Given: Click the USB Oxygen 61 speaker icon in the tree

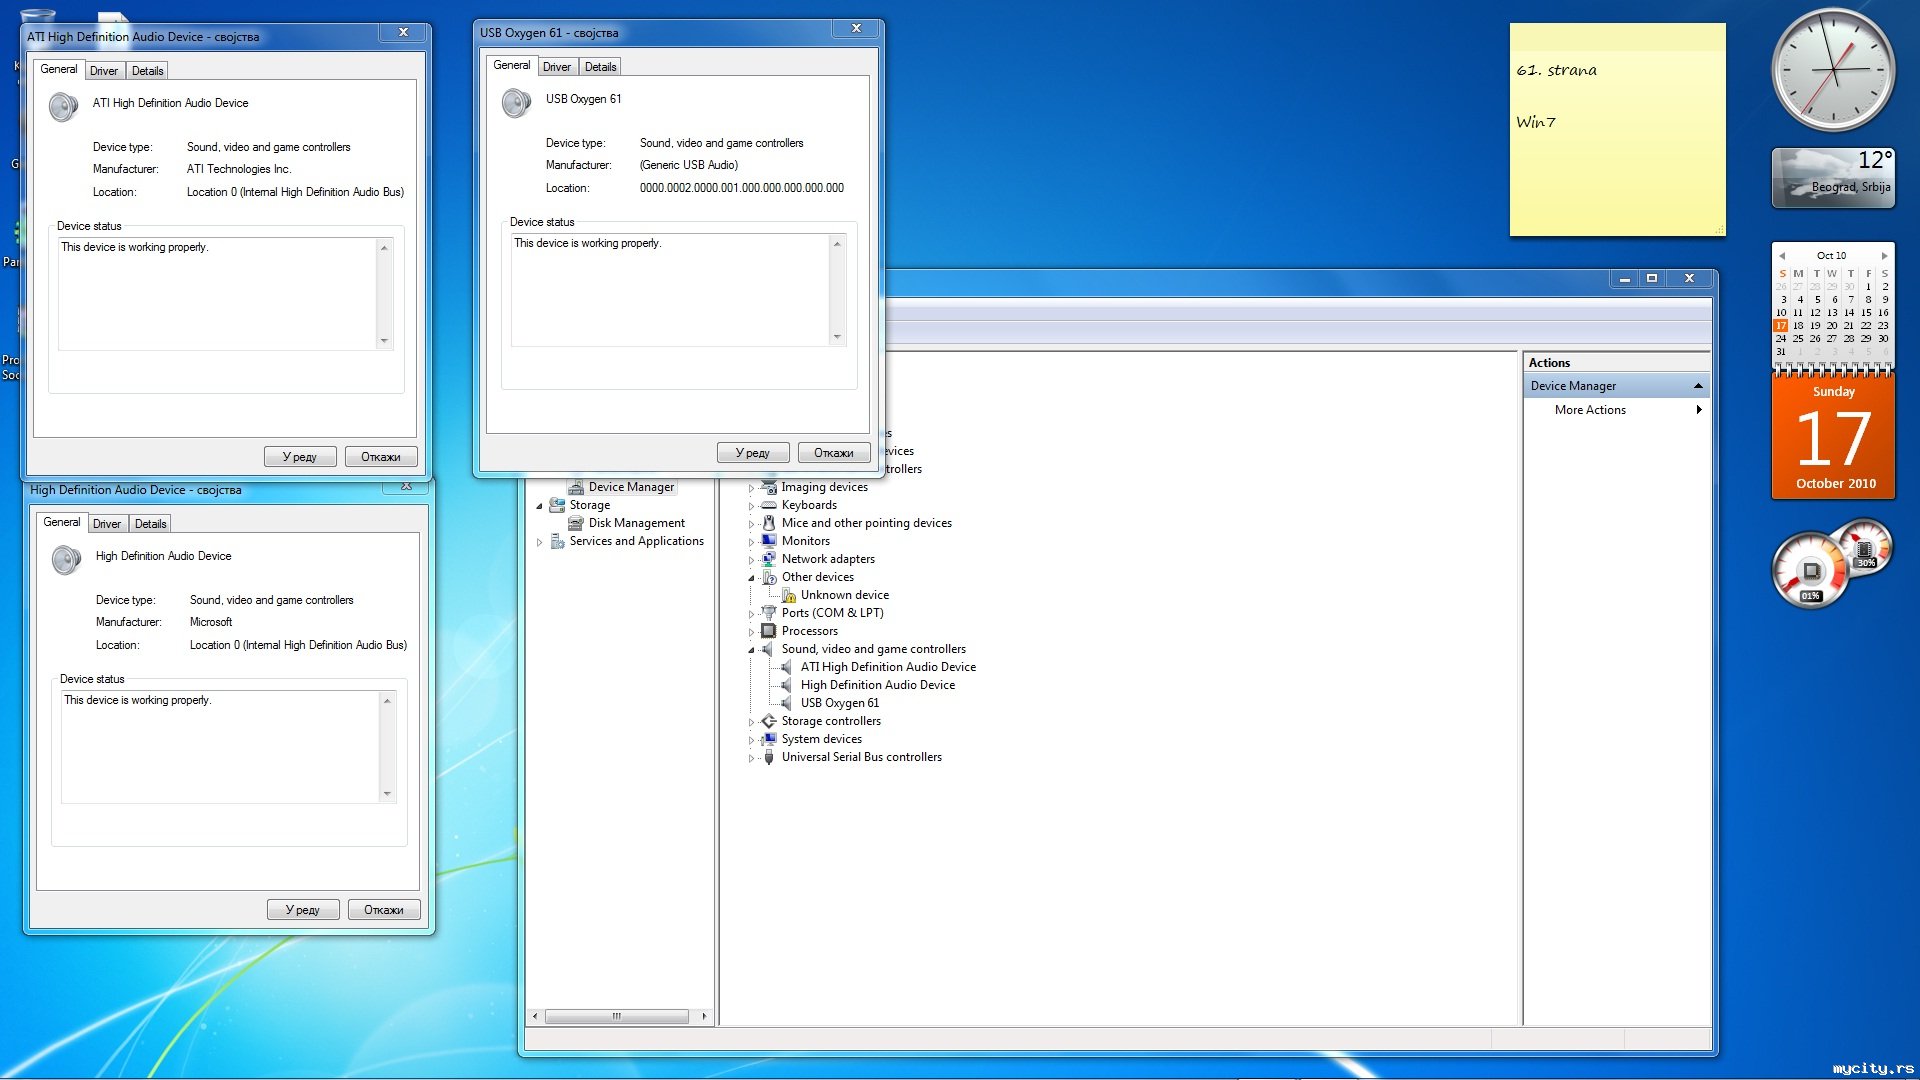Looking at the screenshot, I should 787,703.
